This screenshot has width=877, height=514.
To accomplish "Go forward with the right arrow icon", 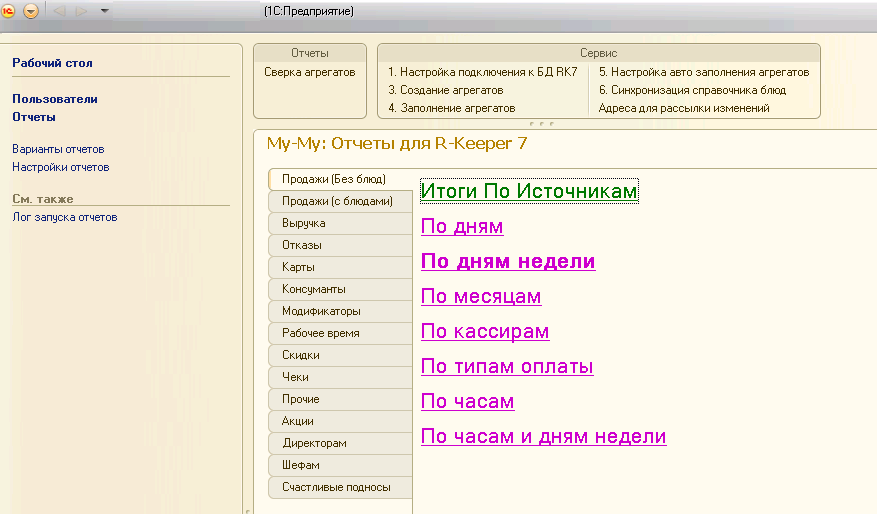I will point(82,11).
